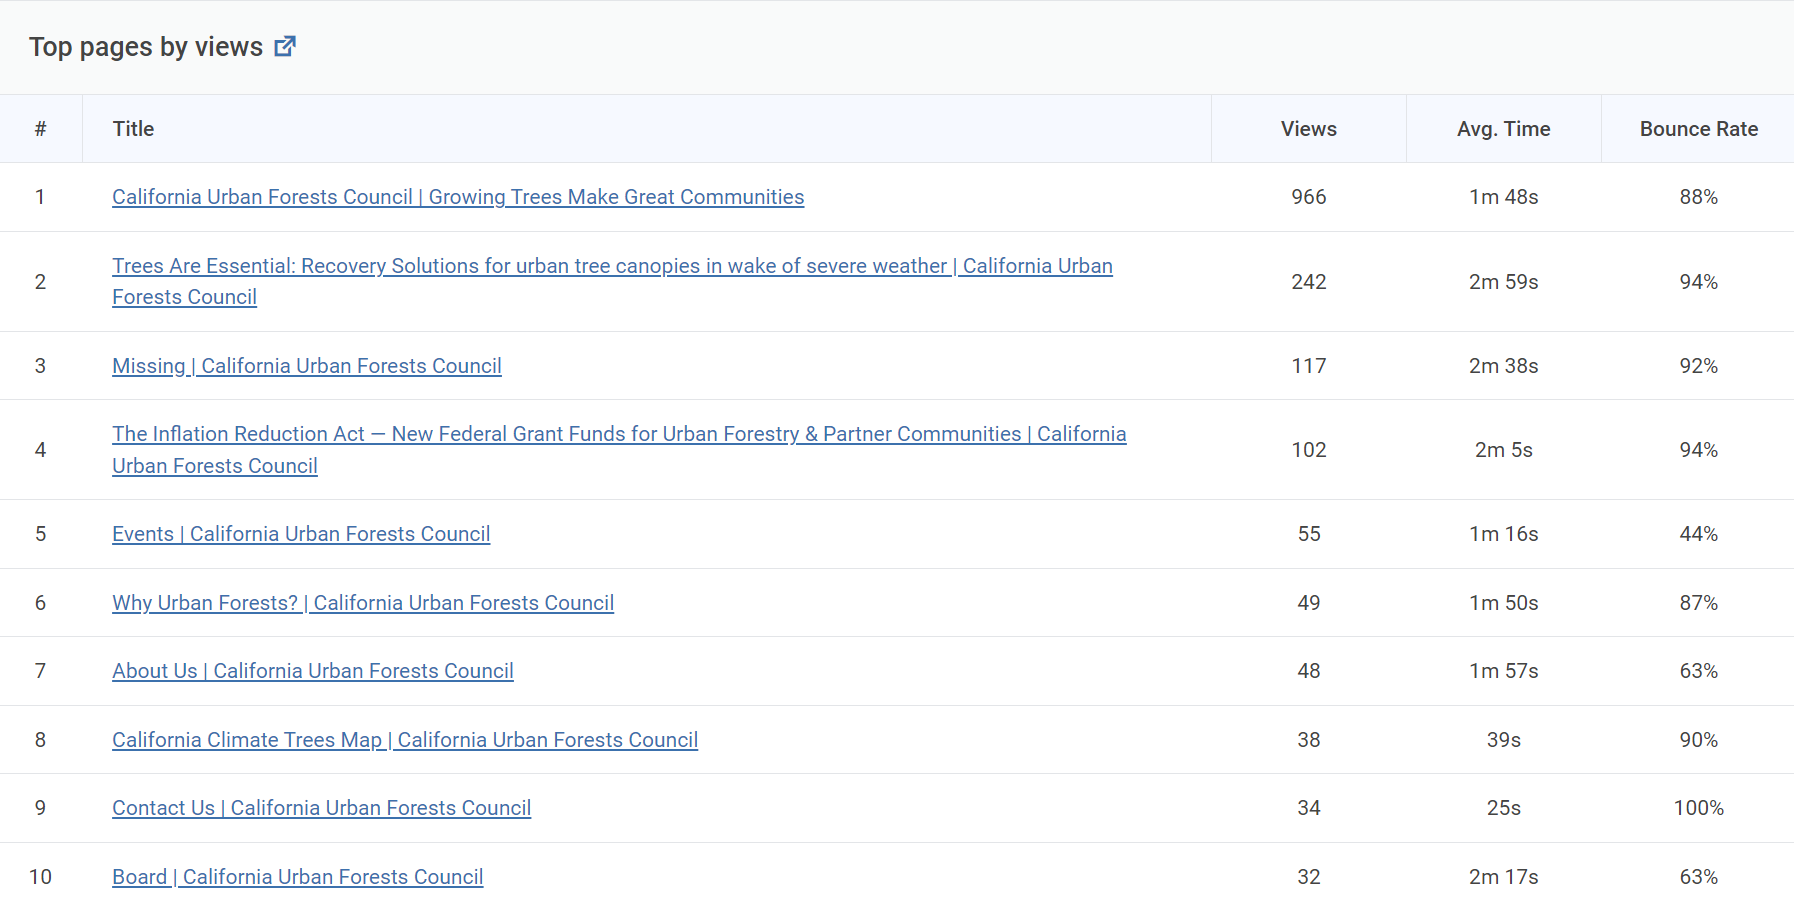Screen dimensions: 1794x902
Task: Click the 90% bounce rate cell
Action: pos(1699,740)
